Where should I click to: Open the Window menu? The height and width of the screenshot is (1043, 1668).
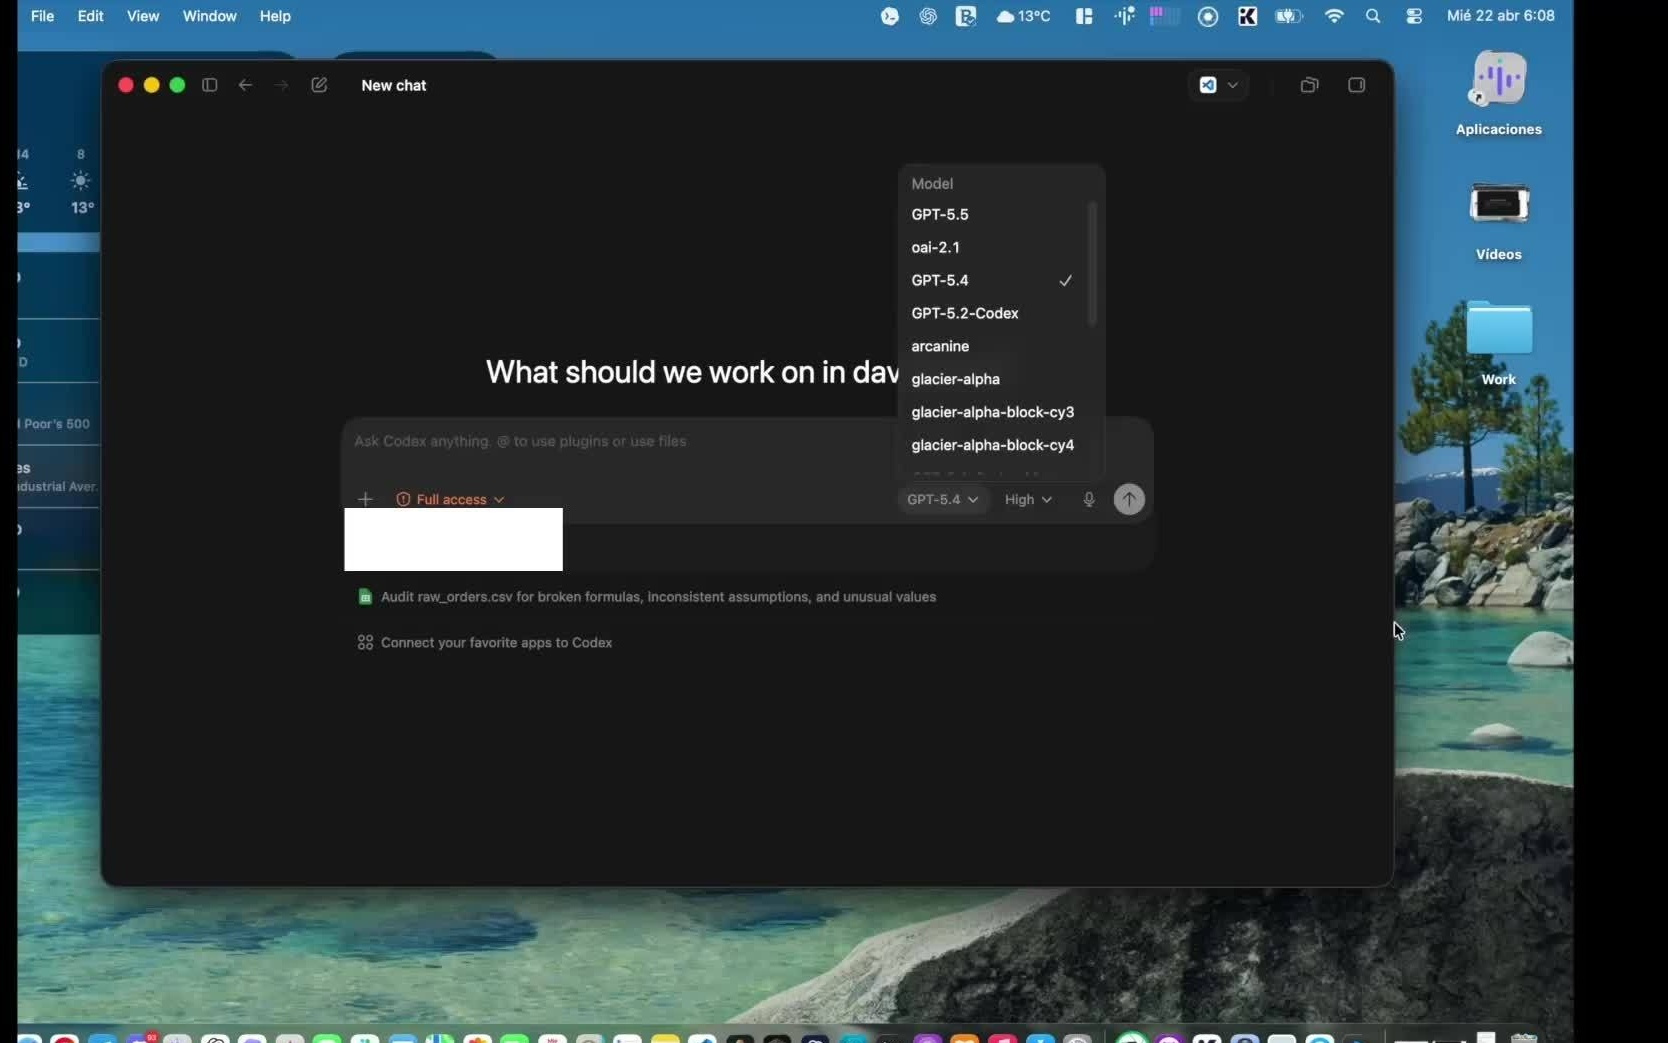pos(209,16)
